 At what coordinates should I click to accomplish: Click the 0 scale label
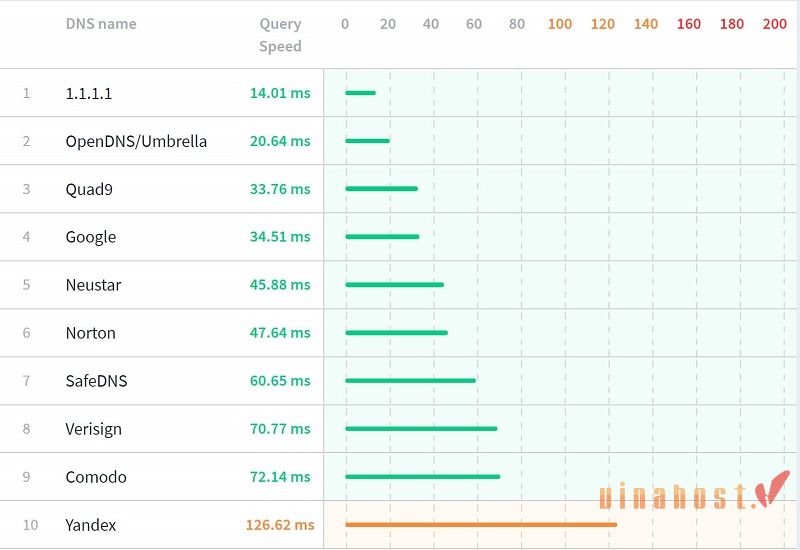coord(345,24)
